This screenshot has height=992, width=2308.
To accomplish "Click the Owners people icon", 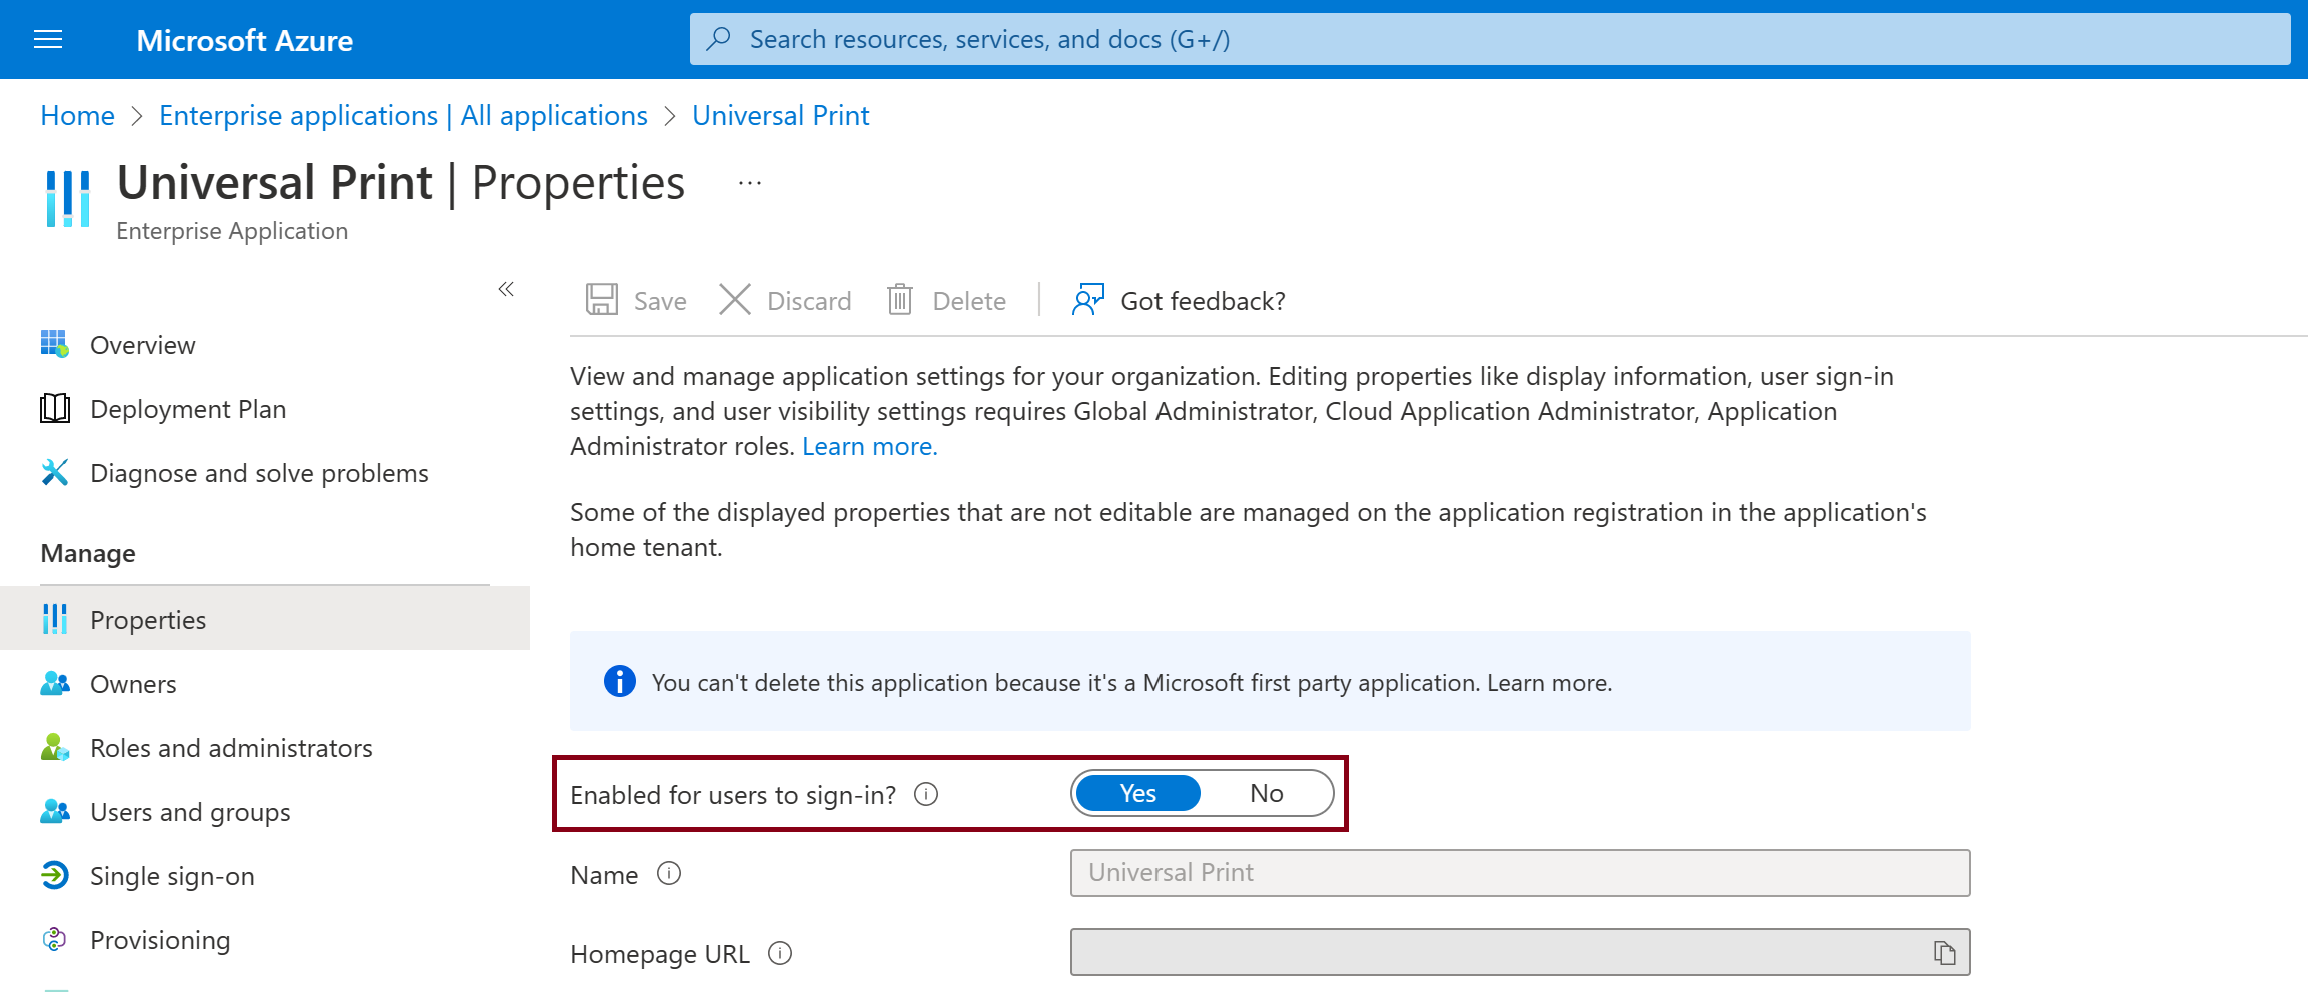I will coord(55,683).
